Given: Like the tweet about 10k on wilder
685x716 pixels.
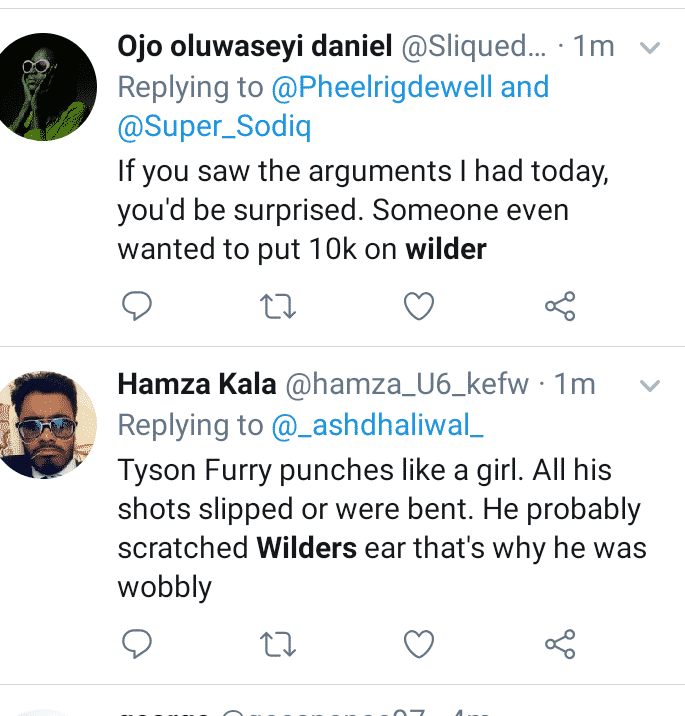Looking at the screenshot, I should click(x=420, y=306).
